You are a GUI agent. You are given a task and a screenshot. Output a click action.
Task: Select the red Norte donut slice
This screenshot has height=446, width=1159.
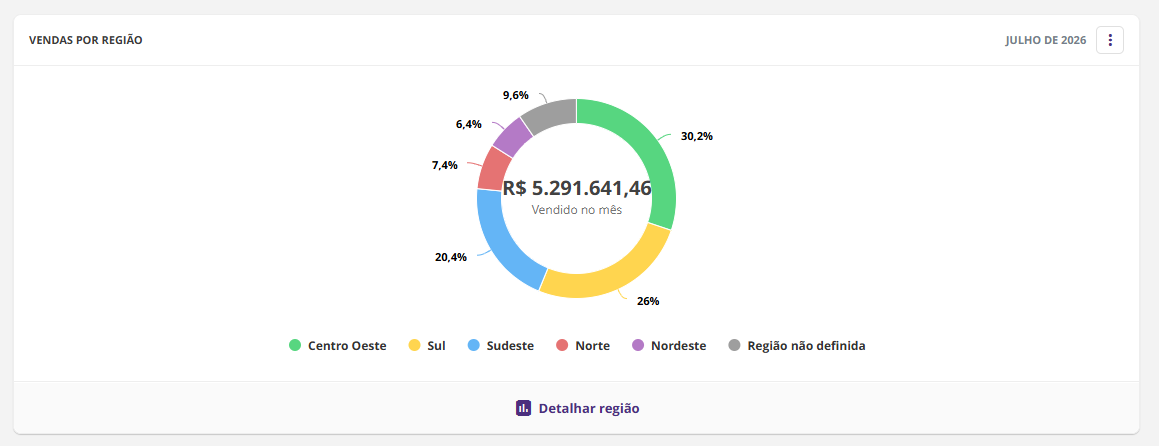(491, 168)
